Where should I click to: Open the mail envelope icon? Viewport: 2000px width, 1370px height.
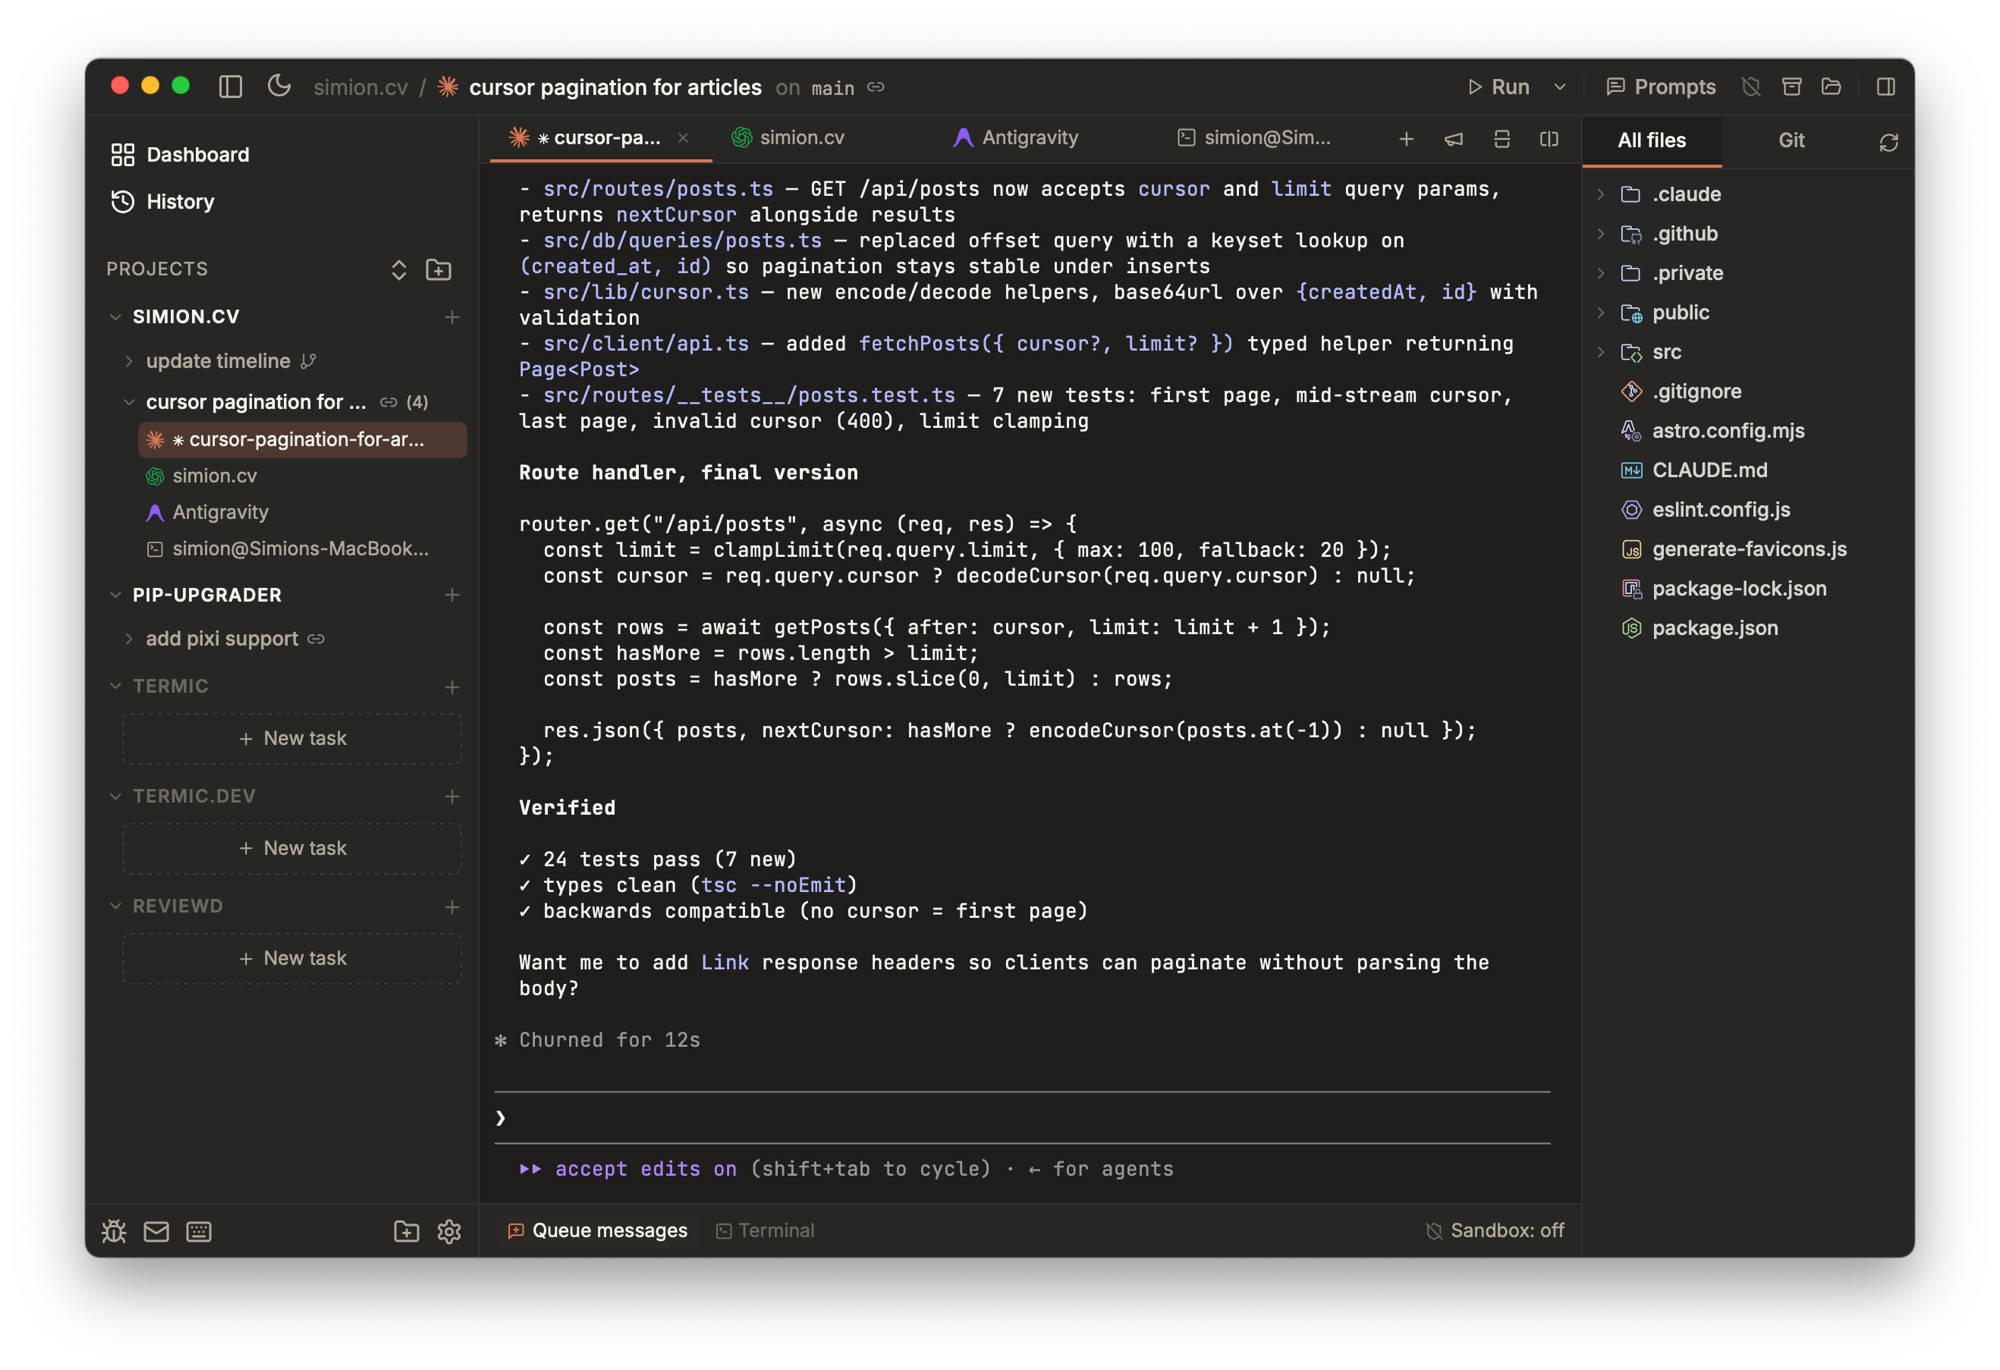click(x=156, y=1231)
